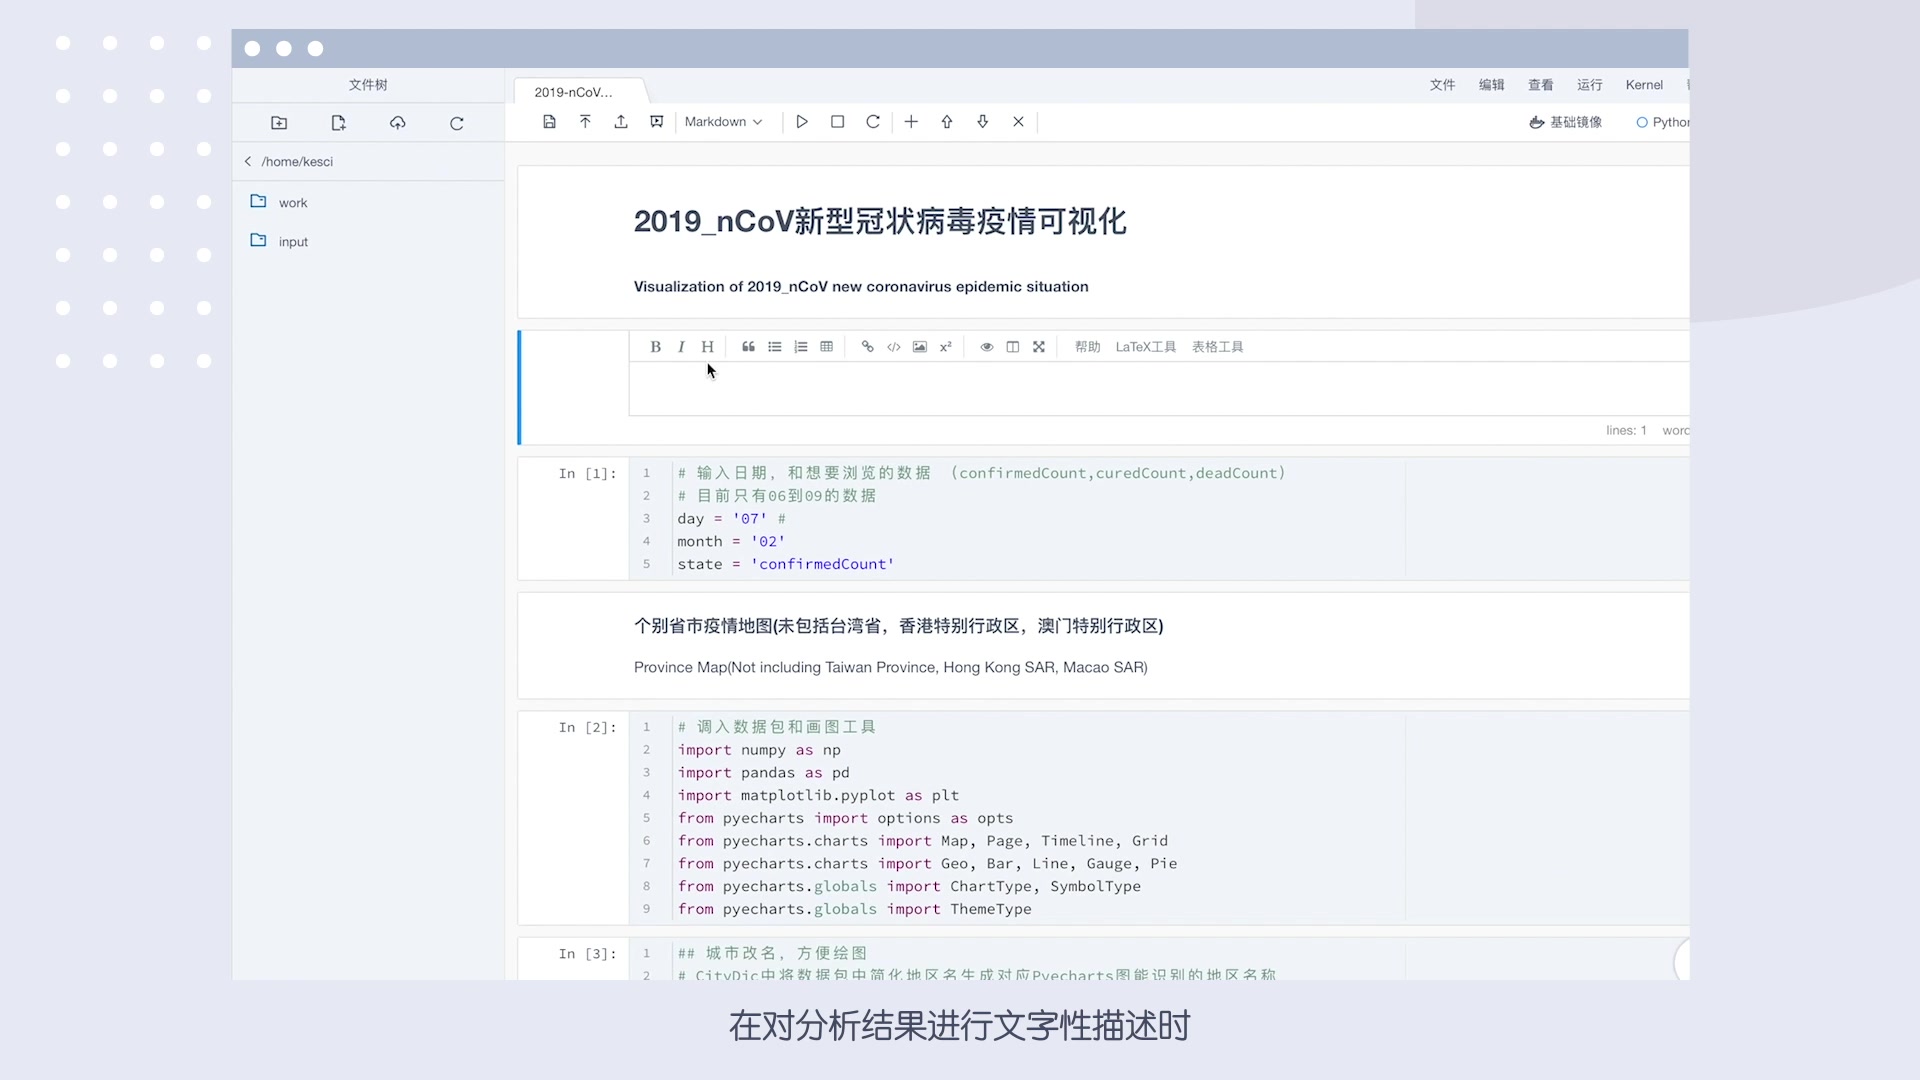1920x1080 pixels.
Task: Click the Bold formatting icon
Action: click(x=655, y=345)
